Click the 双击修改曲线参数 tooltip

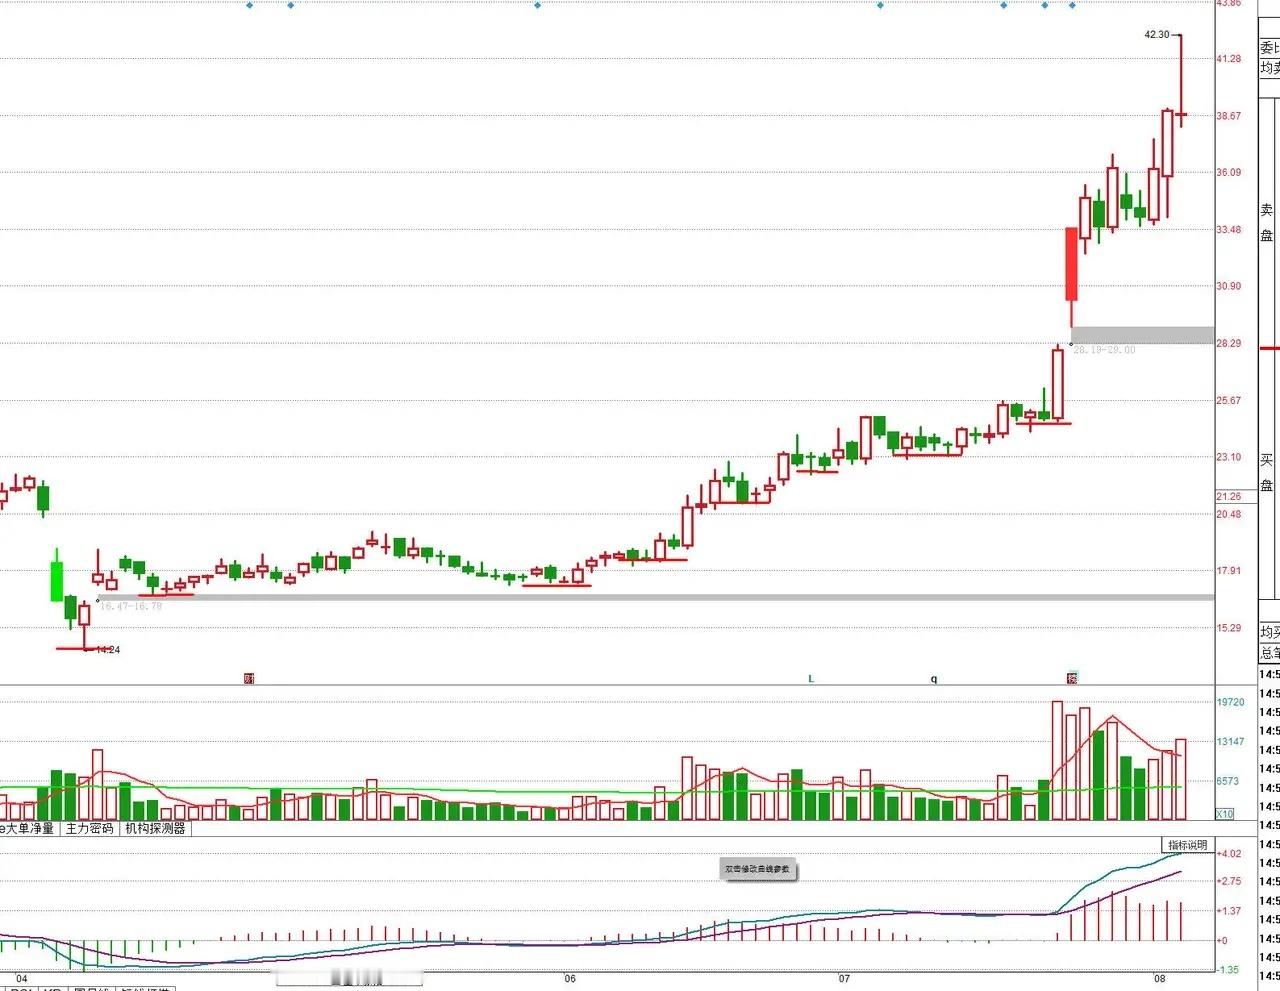coord(757,869)
